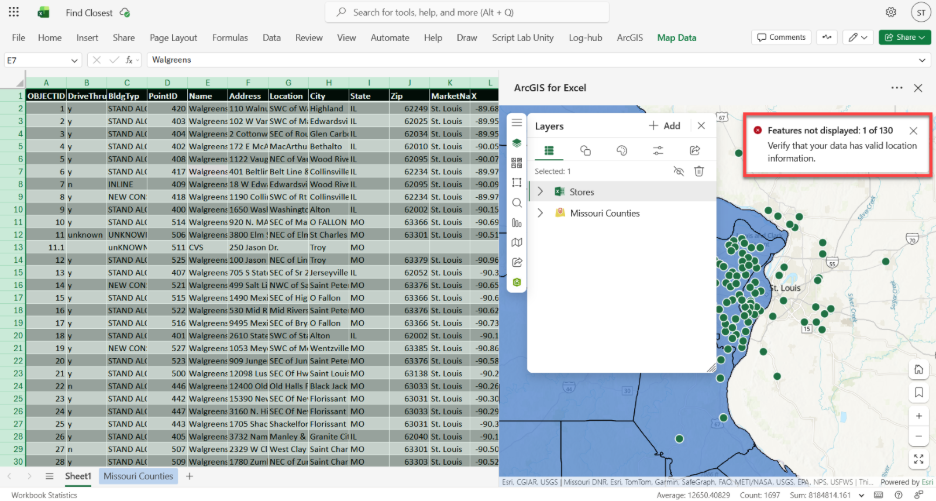Screen dimensions: 936x501
Task: Toggle visibility of selected layer
Action: tap(679, 171)
